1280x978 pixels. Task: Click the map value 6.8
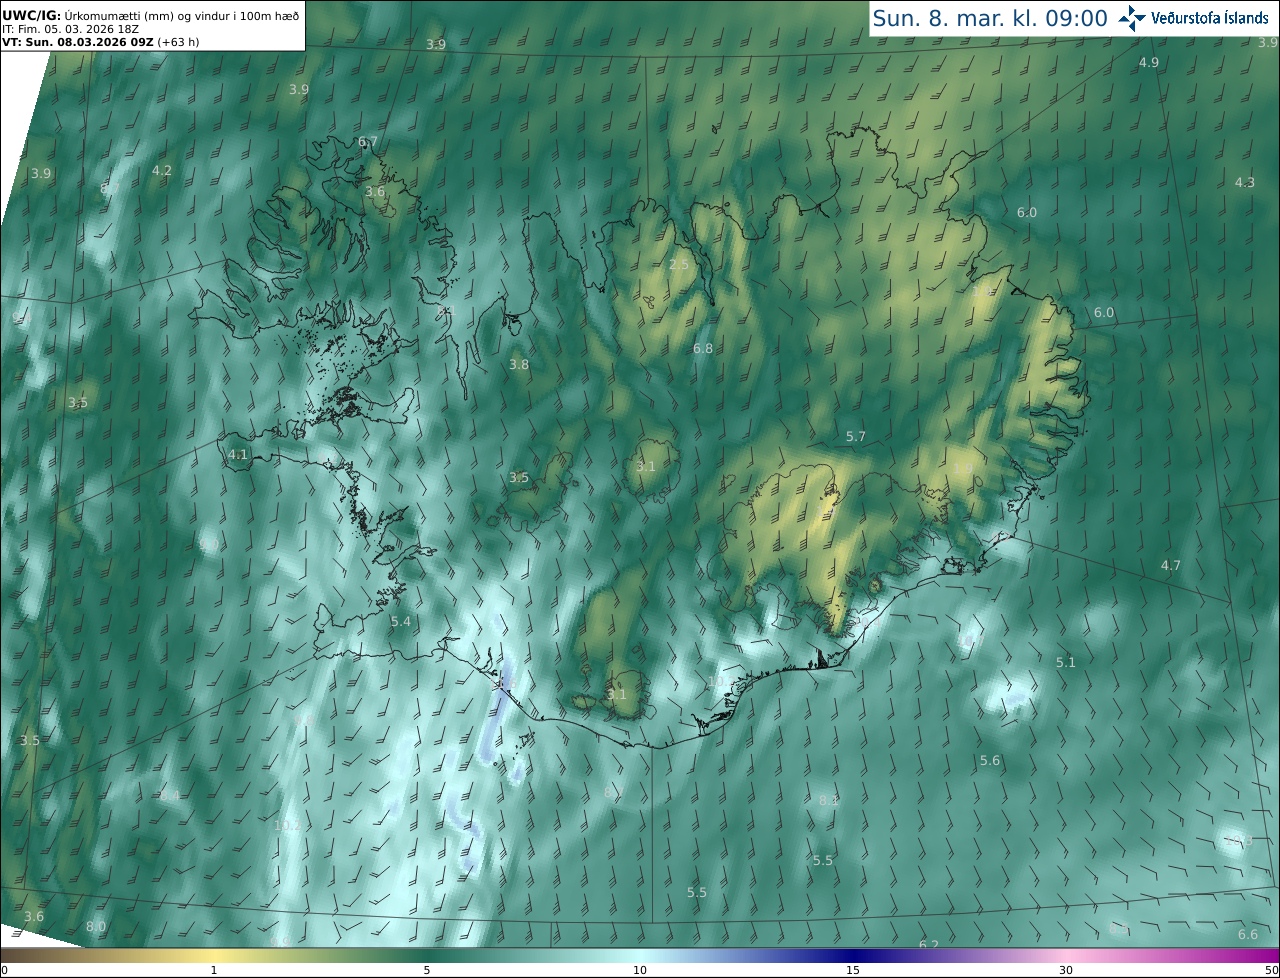(703, 349)
